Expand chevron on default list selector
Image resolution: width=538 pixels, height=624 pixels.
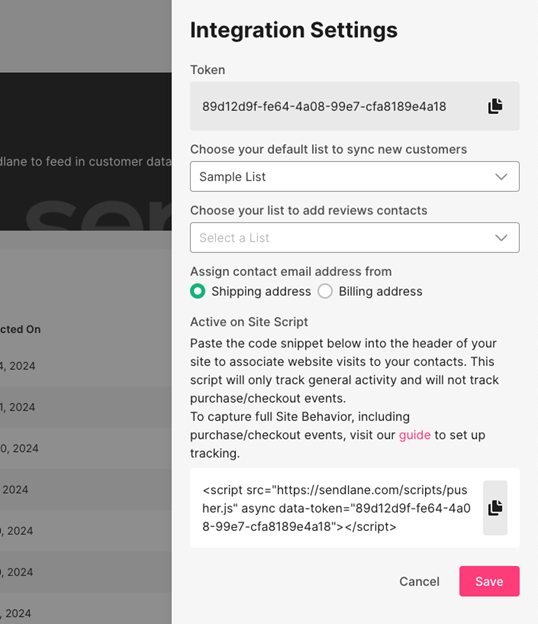(x=501, y=177)
